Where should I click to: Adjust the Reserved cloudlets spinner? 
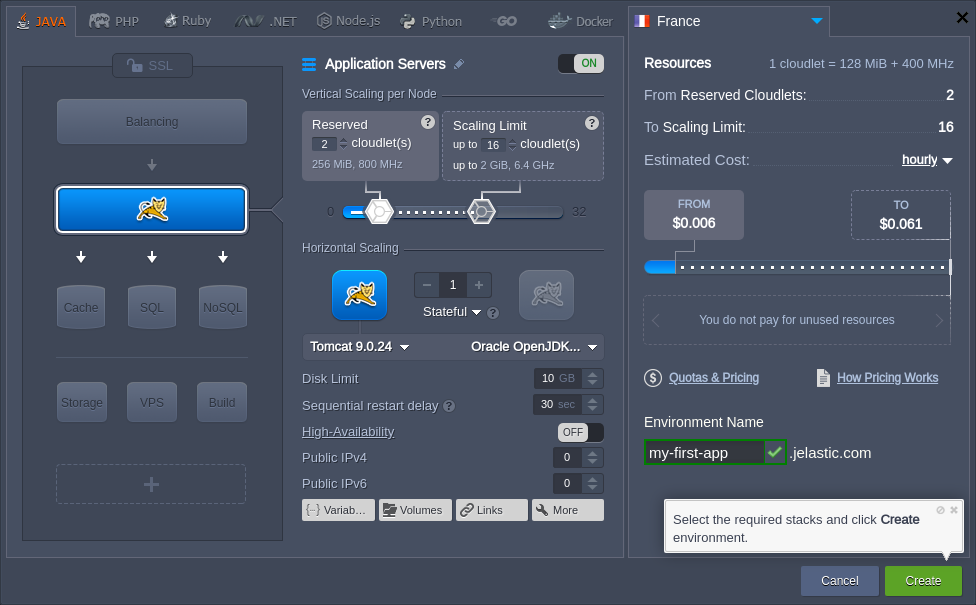(343, 144)
